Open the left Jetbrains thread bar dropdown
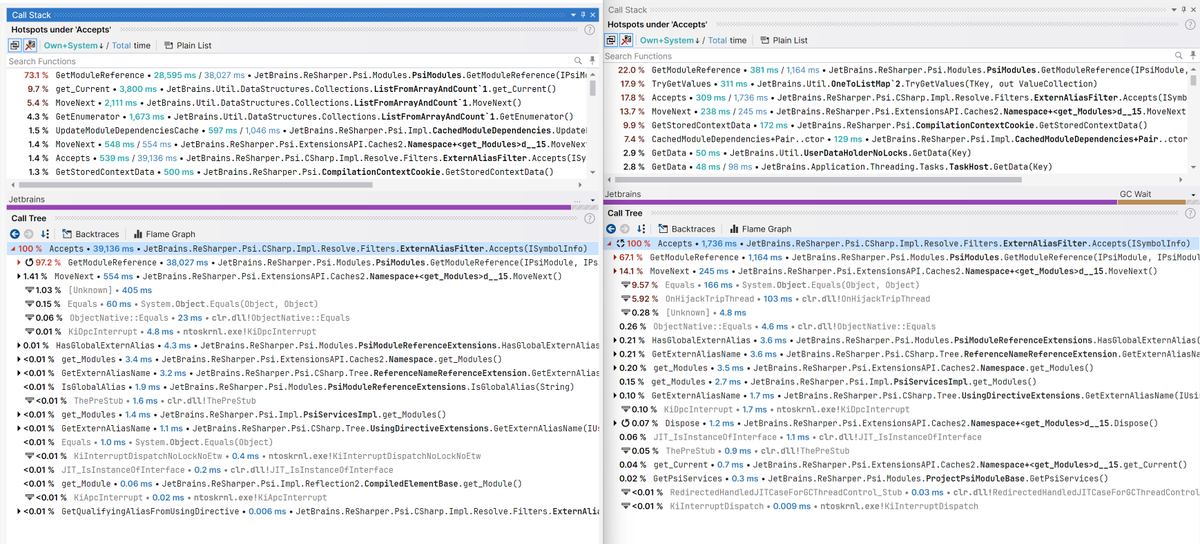The height and width of the screenshot is (544, 1200). point(591,201)
